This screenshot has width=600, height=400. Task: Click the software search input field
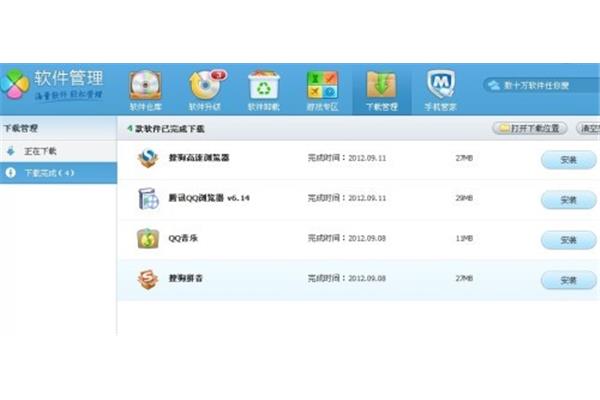click(x=541, y=85)
